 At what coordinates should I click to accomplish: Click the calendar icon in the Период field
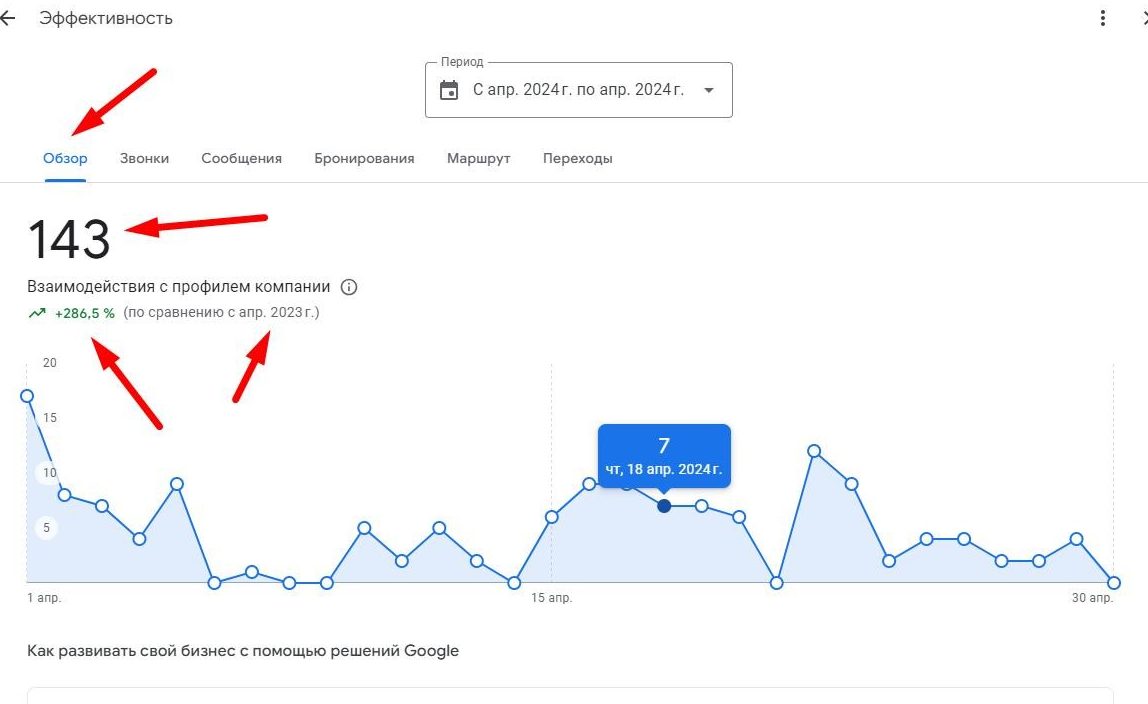tap(449, 90)
